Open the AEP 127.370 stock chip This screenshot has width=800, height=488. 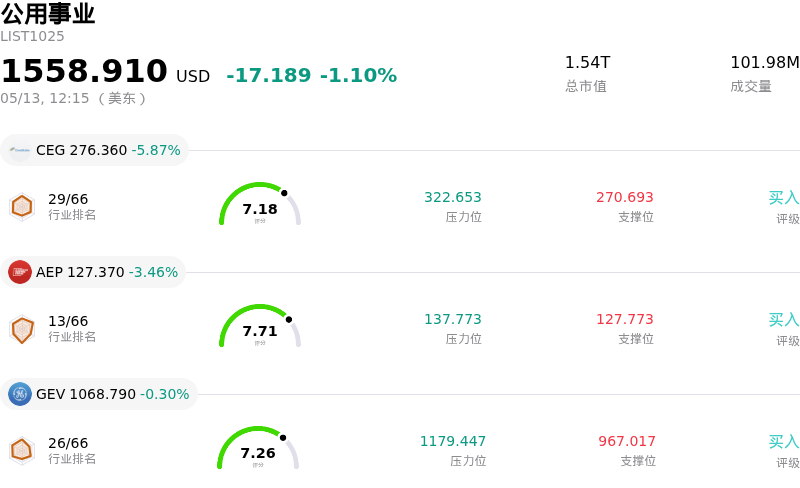[93, 272]
